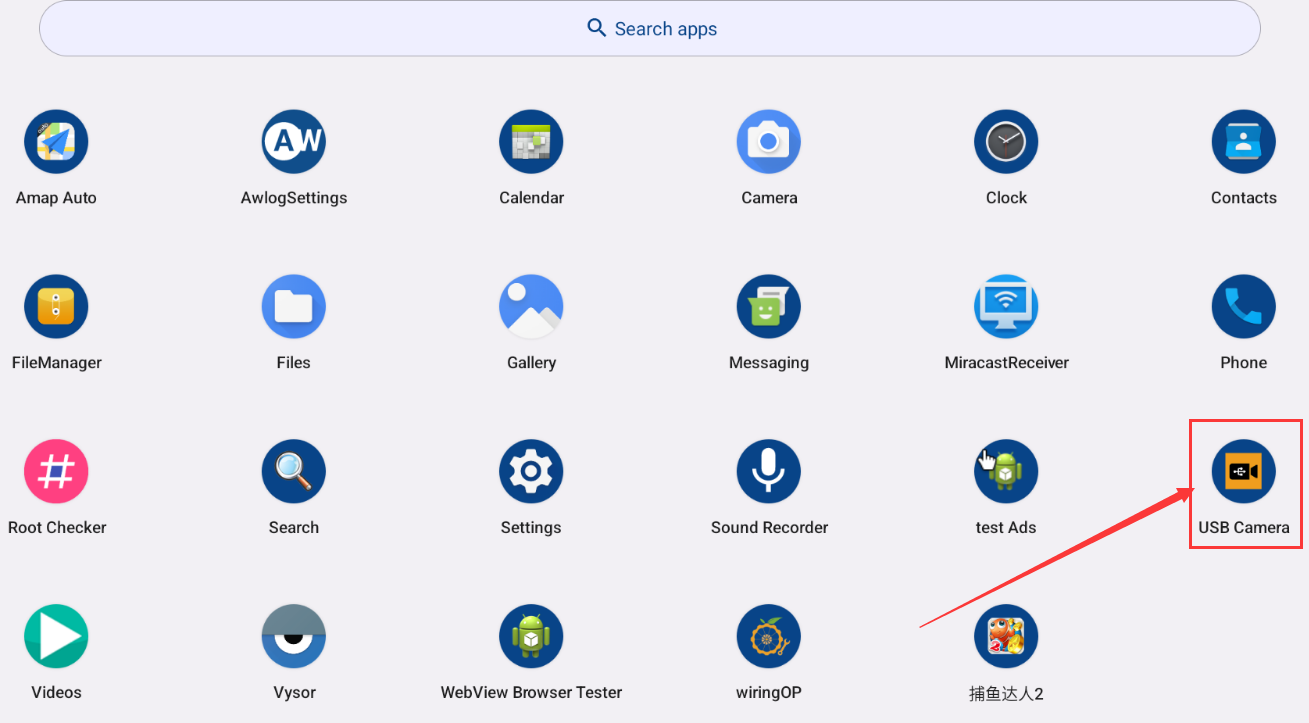Open the test Ads app
1309x723 pixels.
tap(1006, 472)
